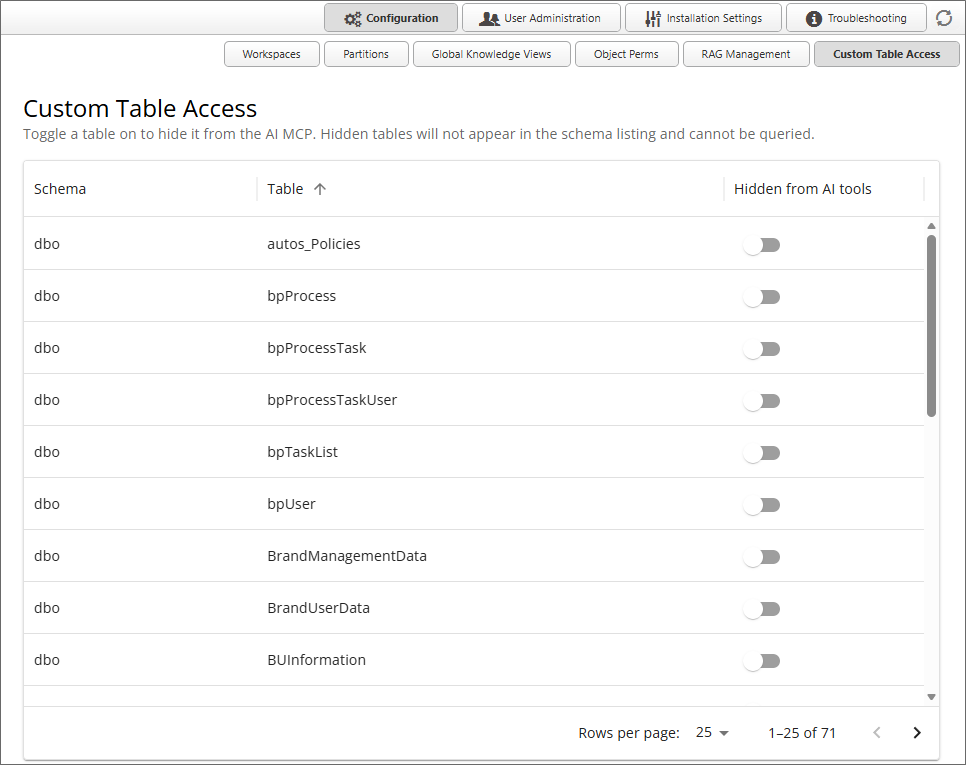Click the bpProcessTask table name
Image resolution: width=966 pixels, height=765 pixels.
point(317,348)
